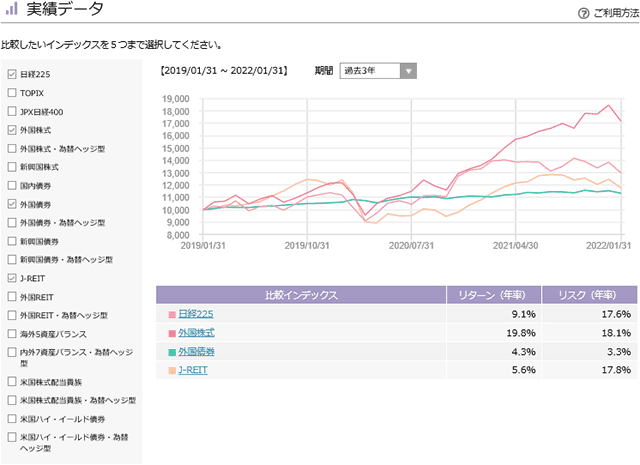The height and width of the screenshot is (465, 640).
Task: Click the 3.3% risk value for 外国債券
Action: 619,352
